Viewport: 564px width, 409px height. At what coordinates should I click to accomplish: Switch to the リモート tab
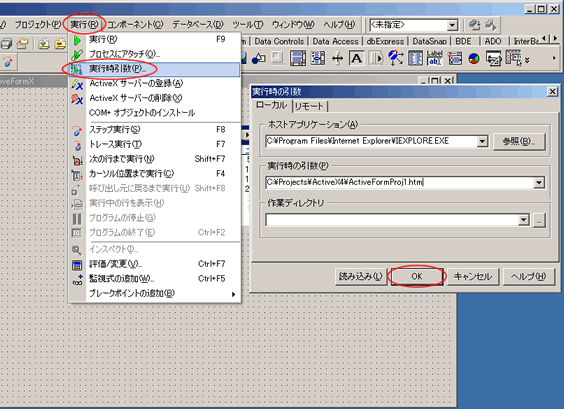309,106
